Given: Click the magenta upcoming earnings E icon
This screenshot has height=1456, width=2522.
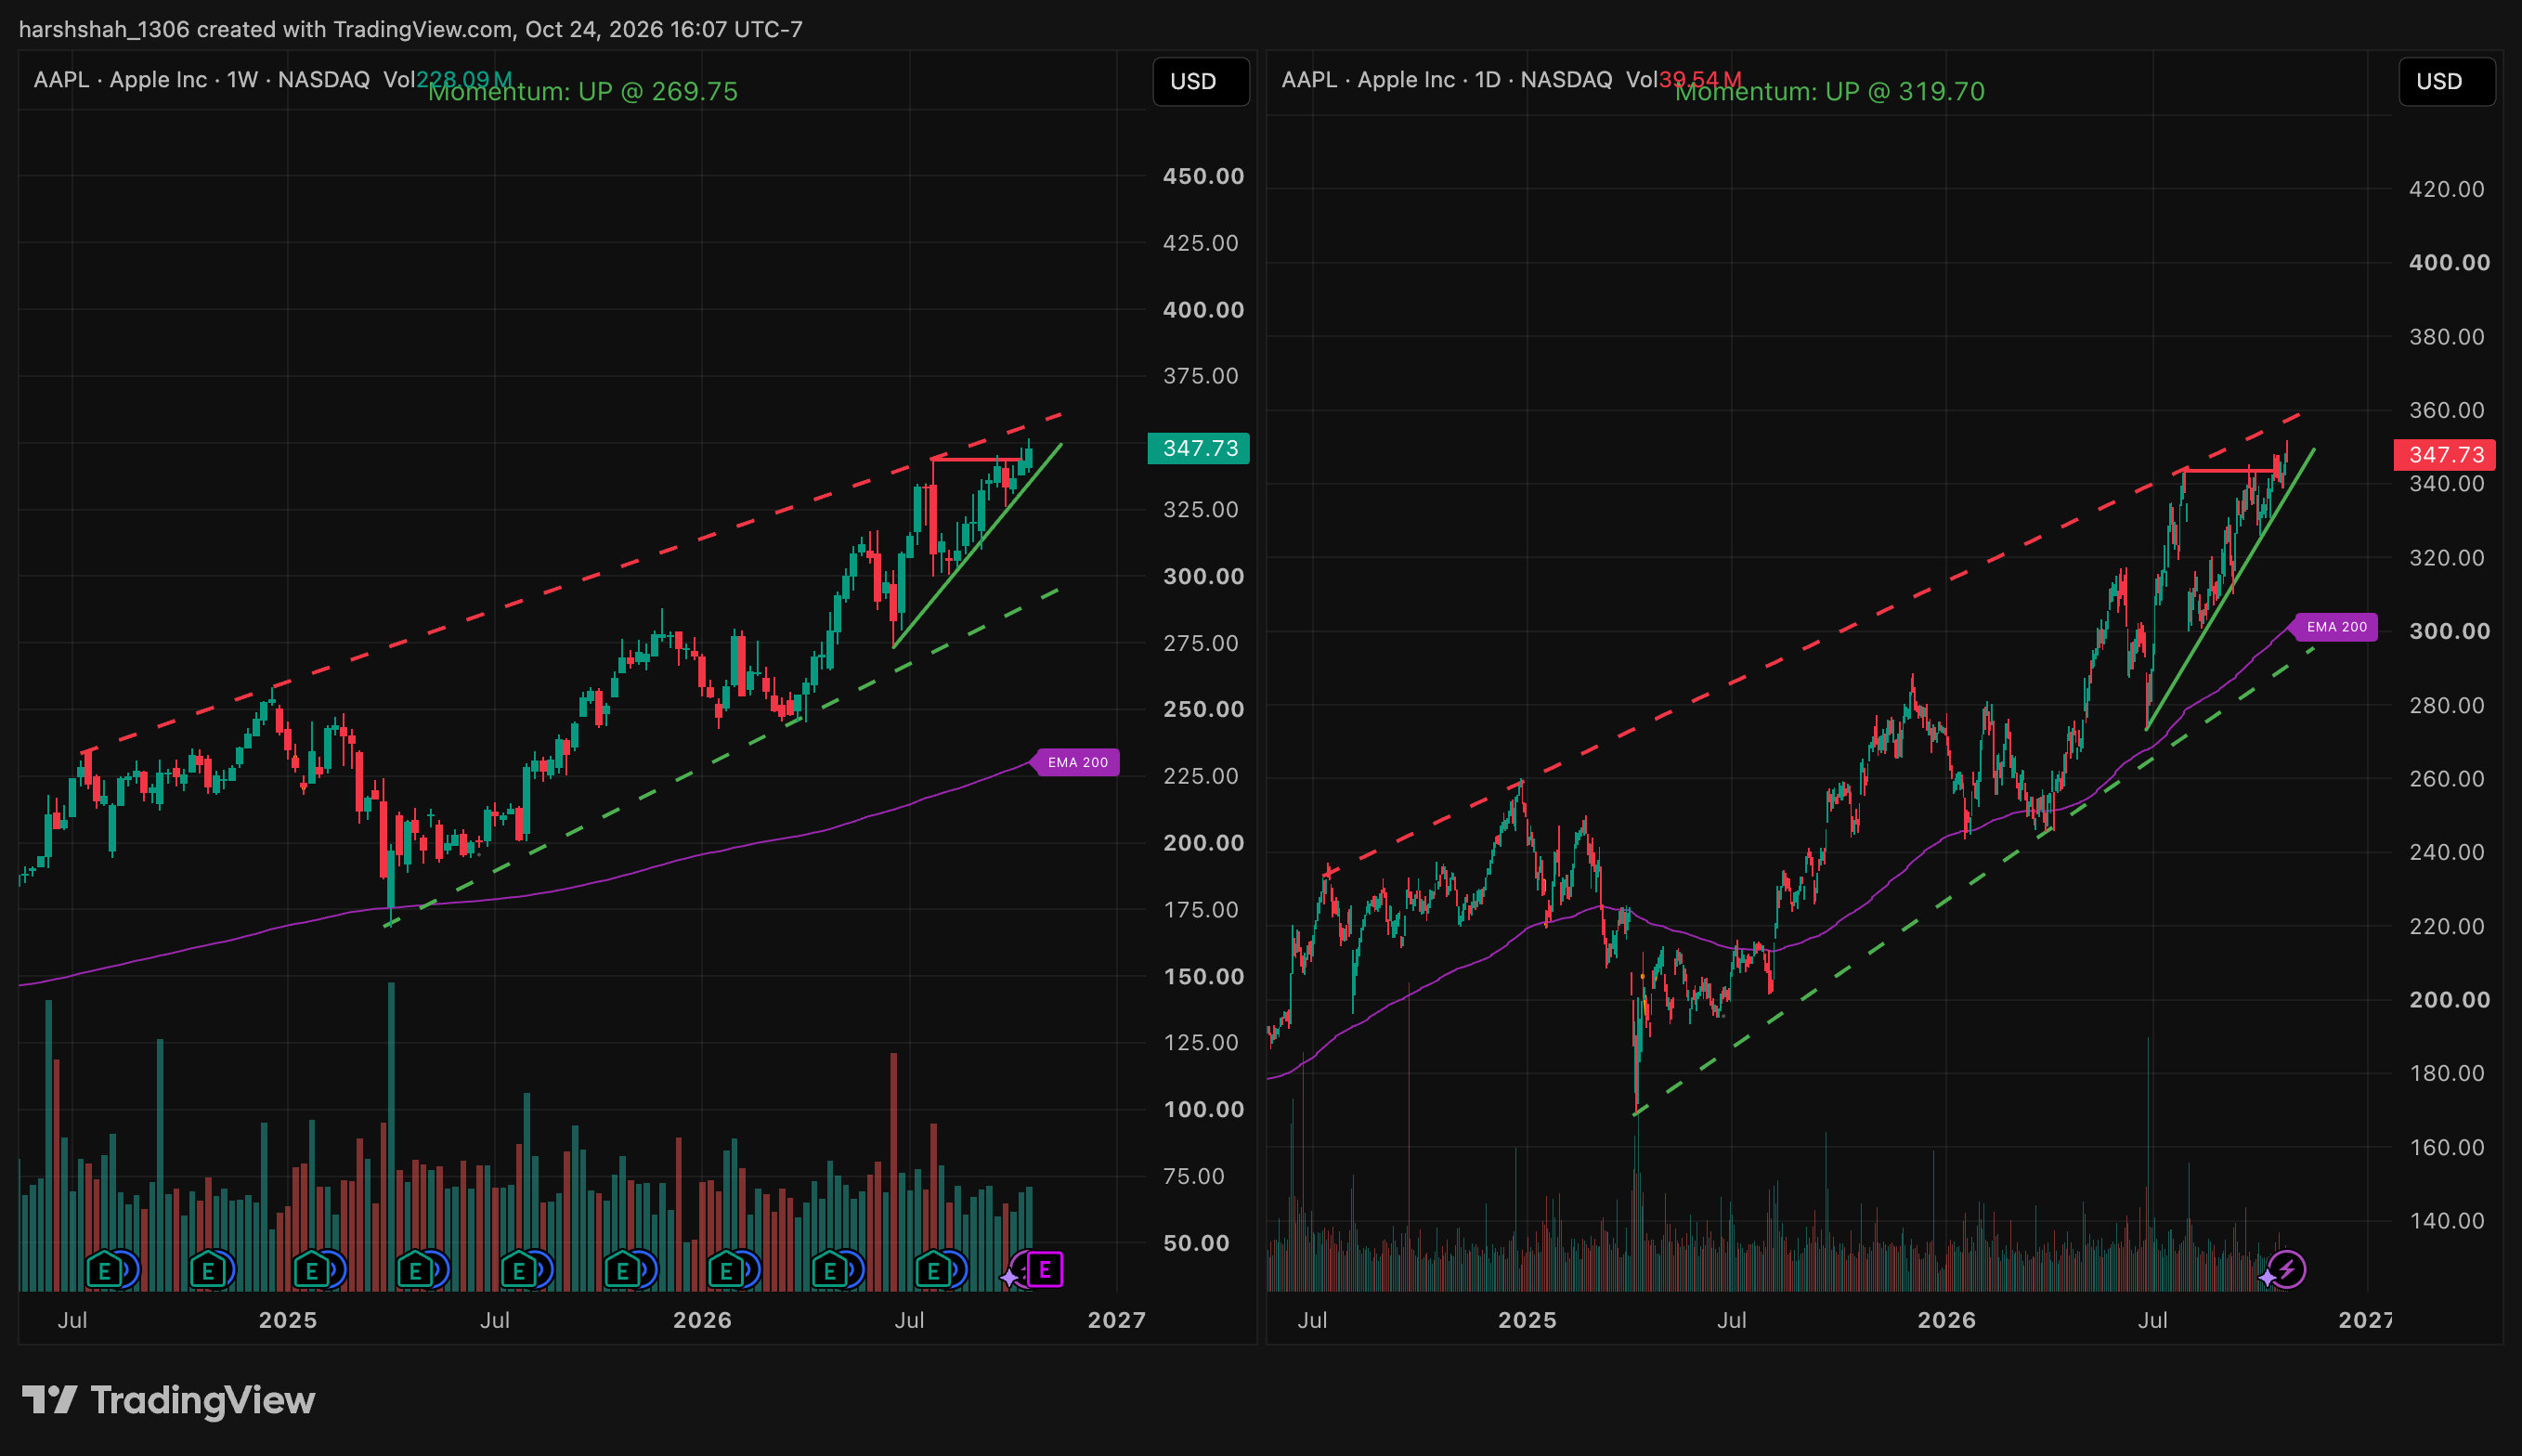Looking at the screenshot, I should coord(1045,1270).
